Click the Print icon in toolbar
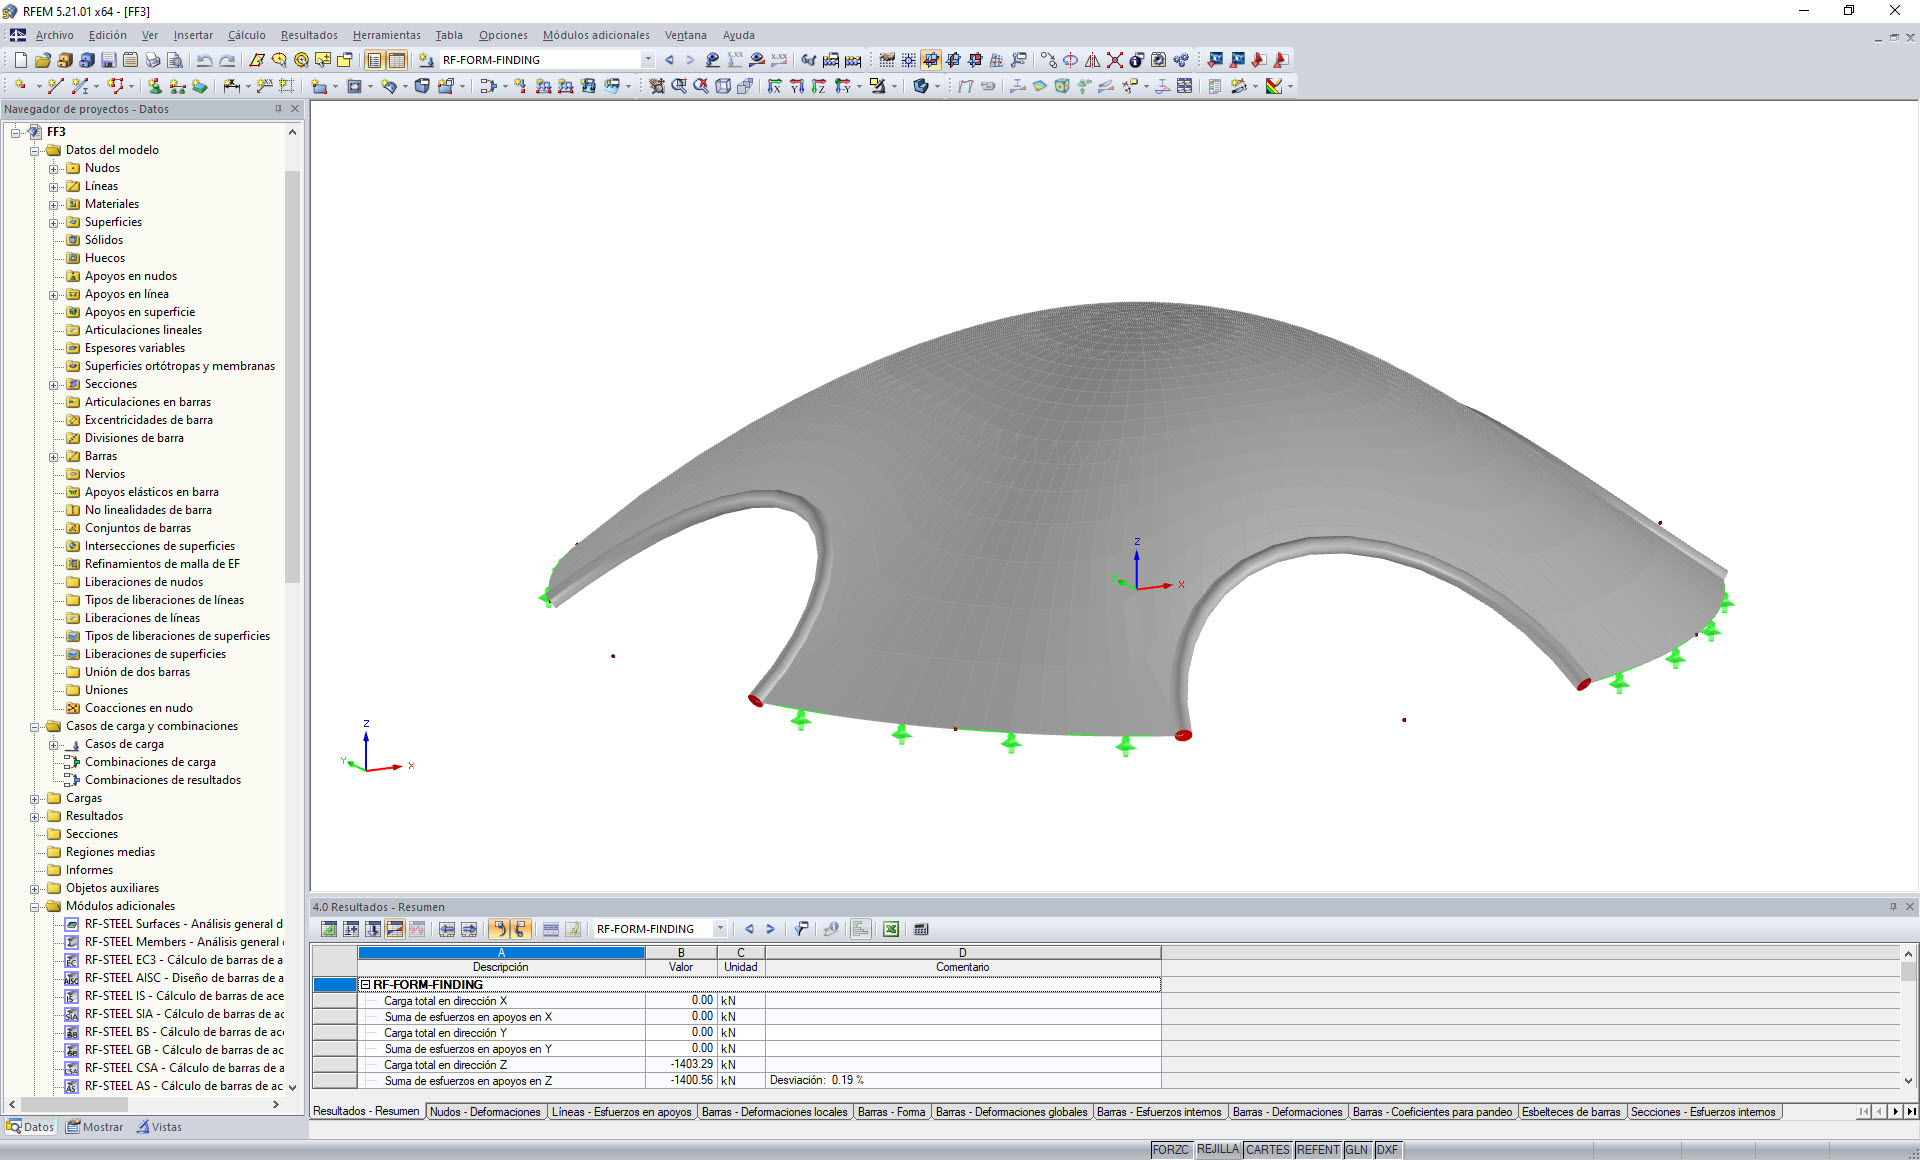 pos(152,60)
